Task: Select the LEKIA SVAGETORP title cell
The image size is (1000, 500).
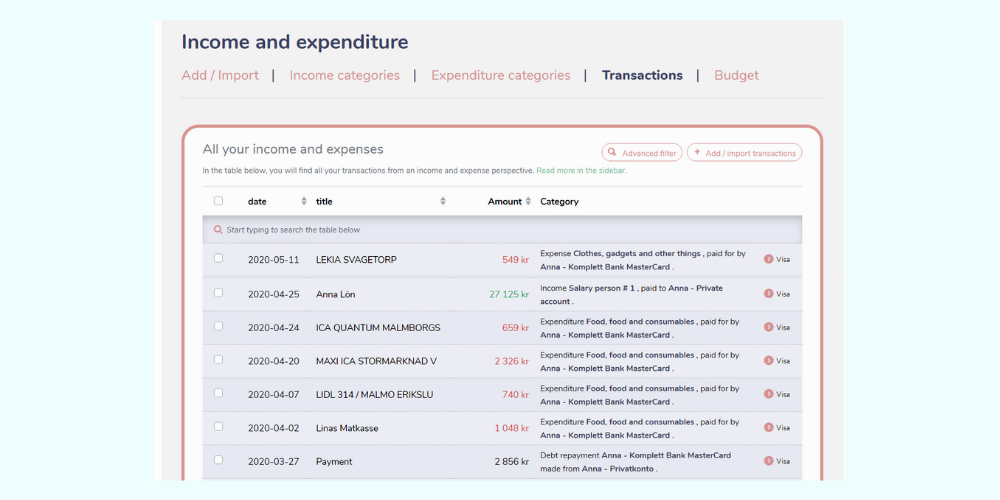Action: [357, 260]
